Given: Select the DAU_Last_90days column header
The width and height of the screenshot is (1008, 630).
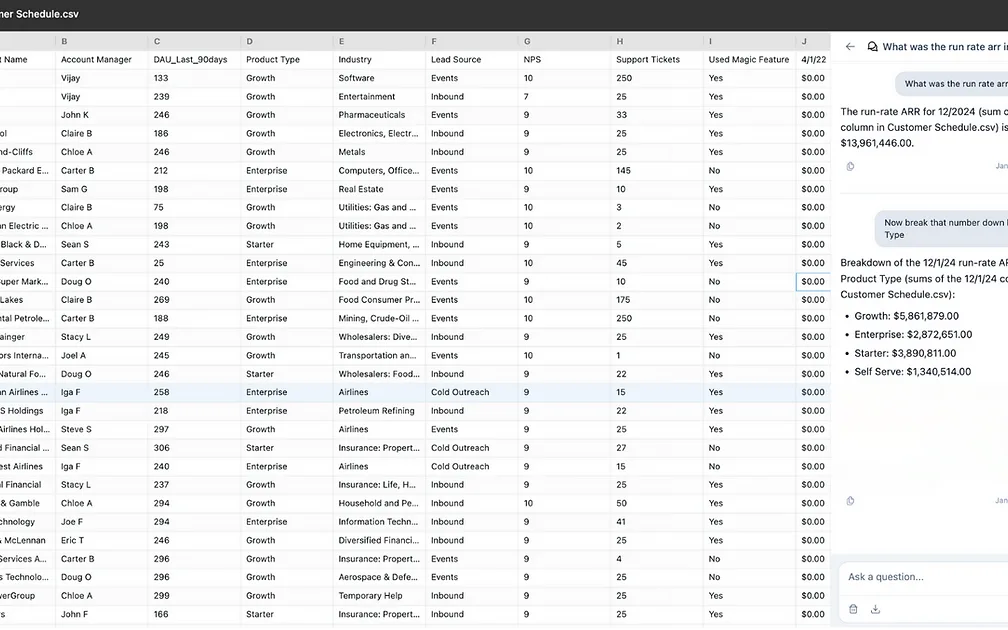Looking at the screenshot, I should (190, 59).
